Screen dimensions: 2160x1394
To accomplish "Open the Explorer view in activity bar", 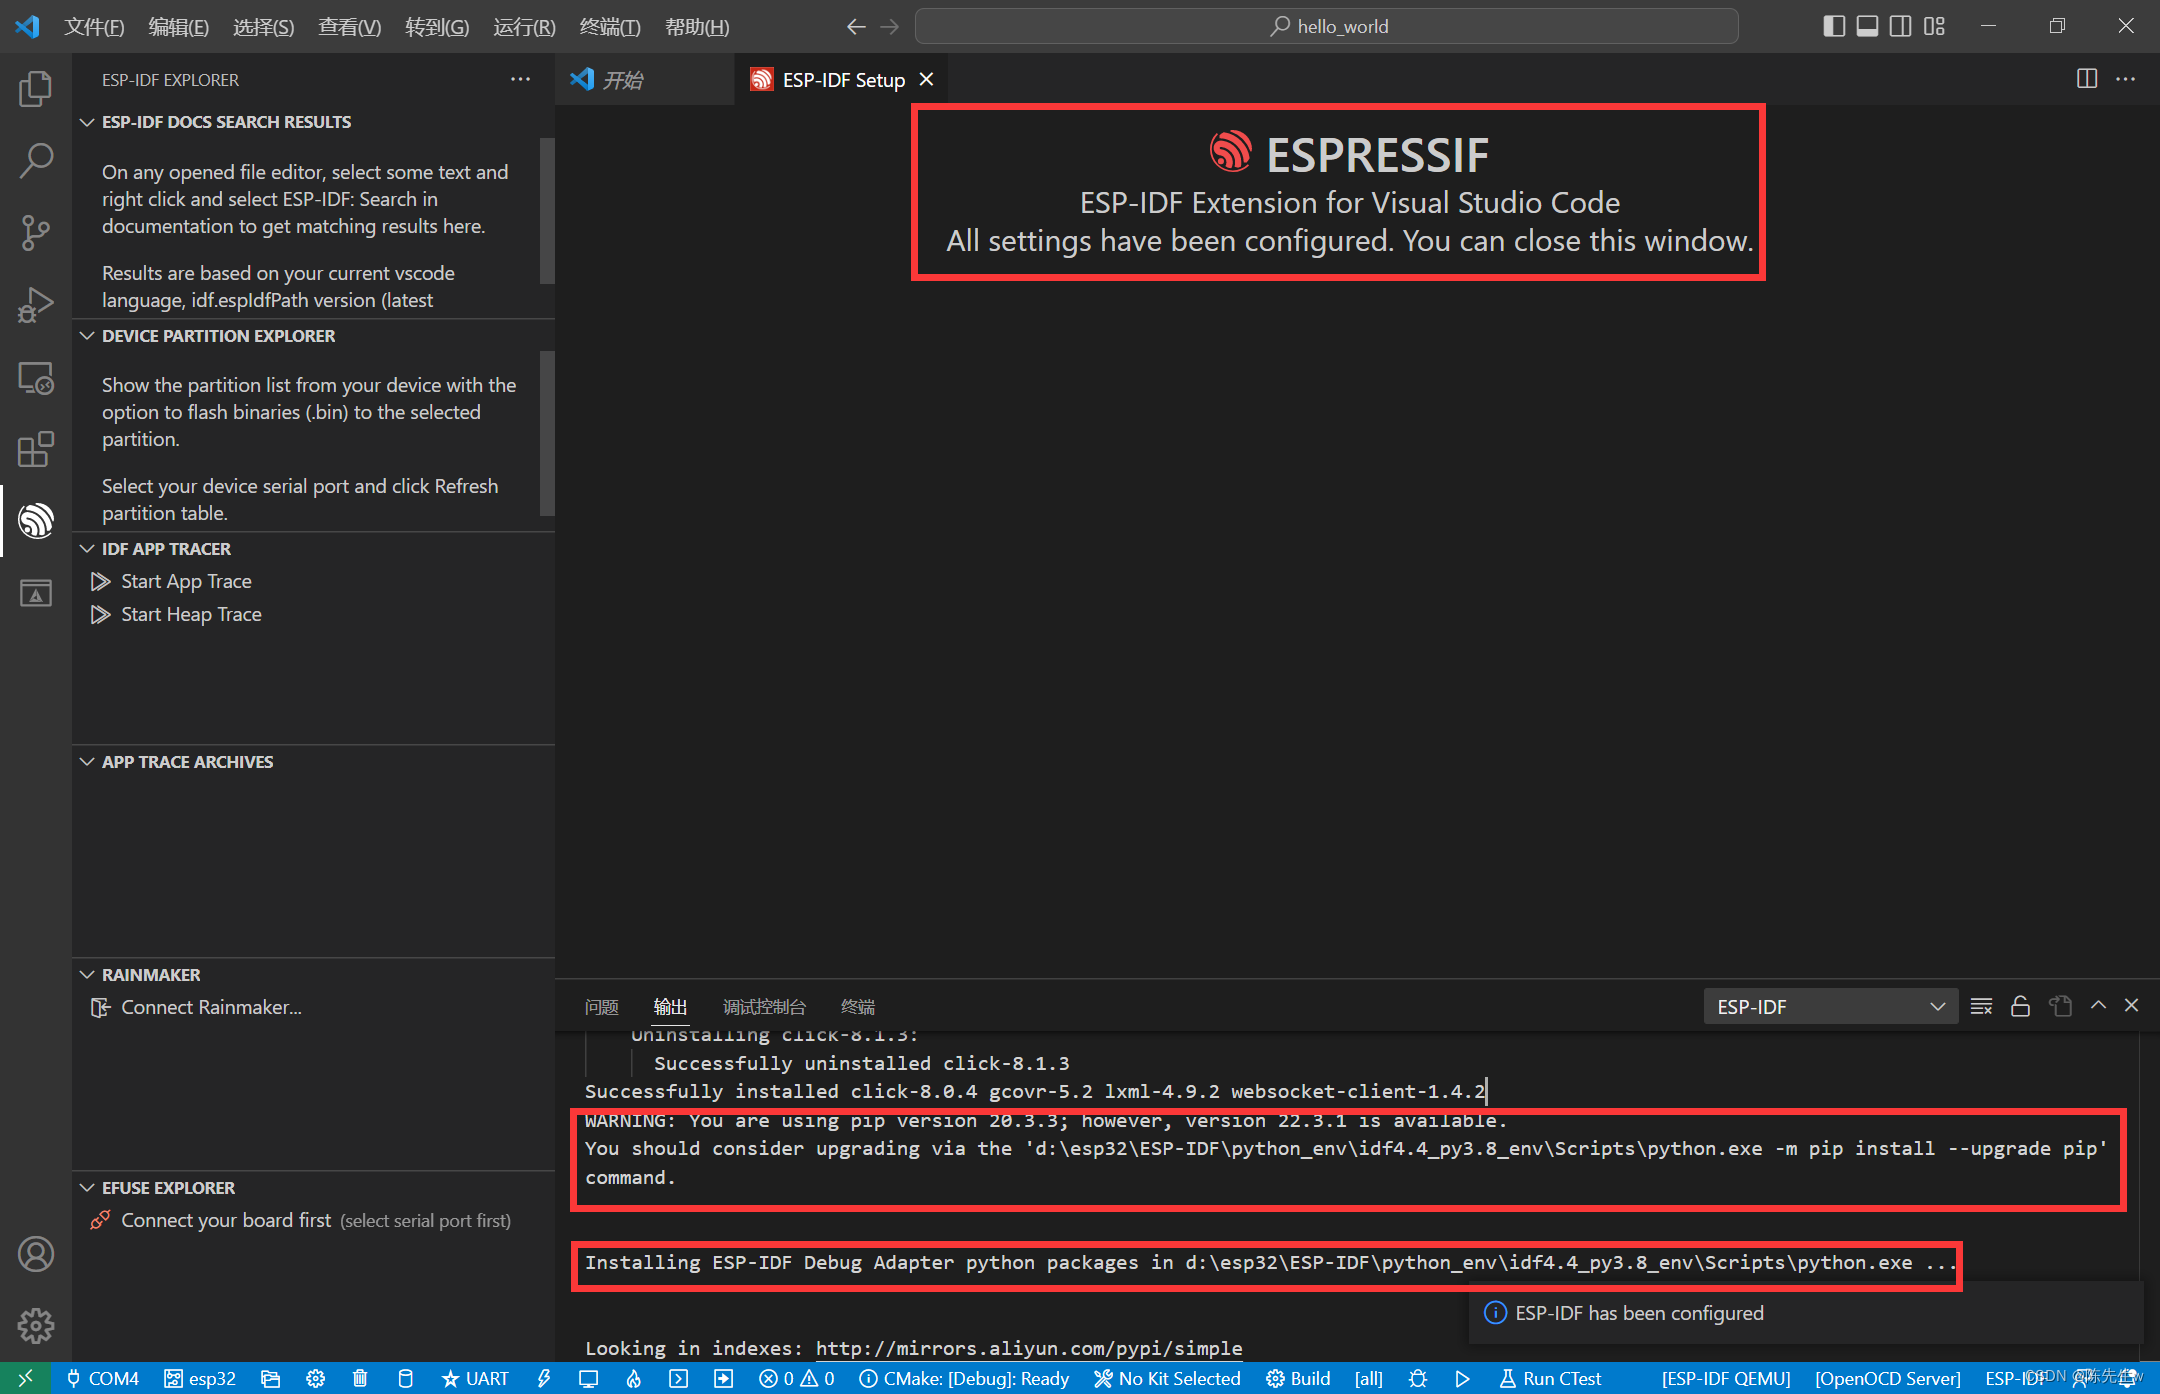I will (36, 89).
